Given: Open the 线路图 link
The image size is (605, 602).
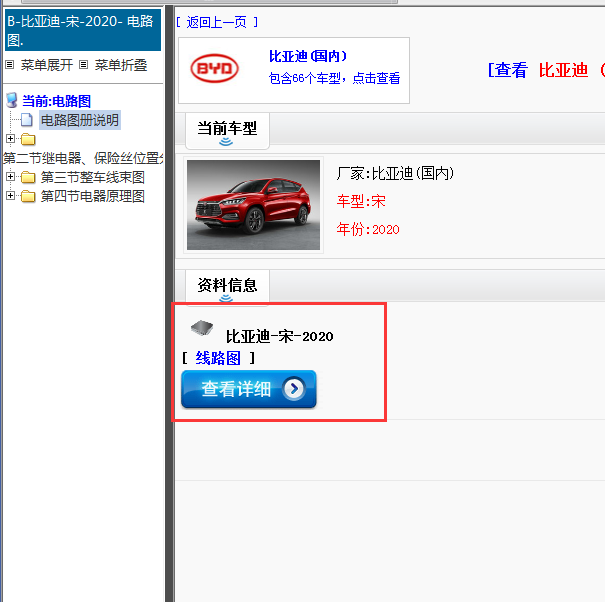Looking at the screenshot, I should pyautogui.click(x=218, y=358).
